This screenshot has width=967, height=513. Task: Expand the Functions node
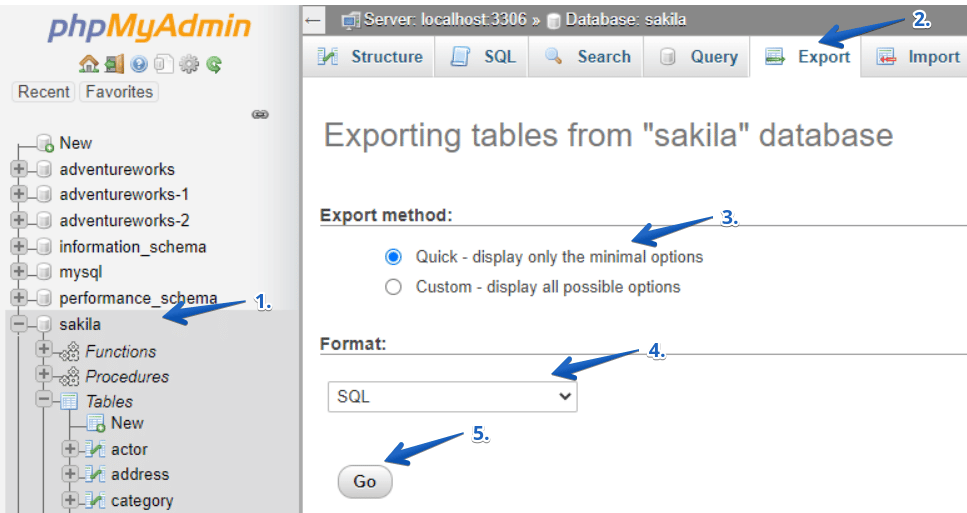click(44, 349)
